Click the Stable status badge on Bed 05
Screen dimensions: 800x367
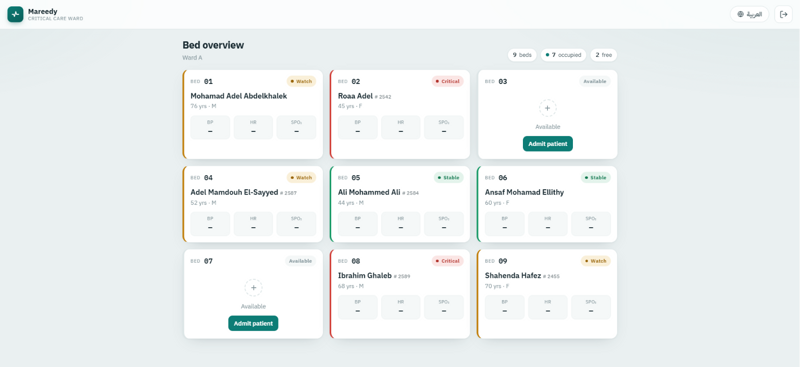point(449,178)
